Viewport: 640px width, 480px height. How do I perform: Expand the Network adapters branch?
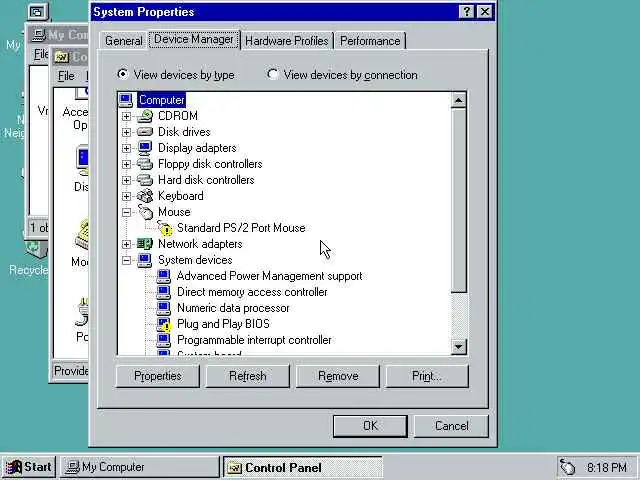(x=127, y=244)
